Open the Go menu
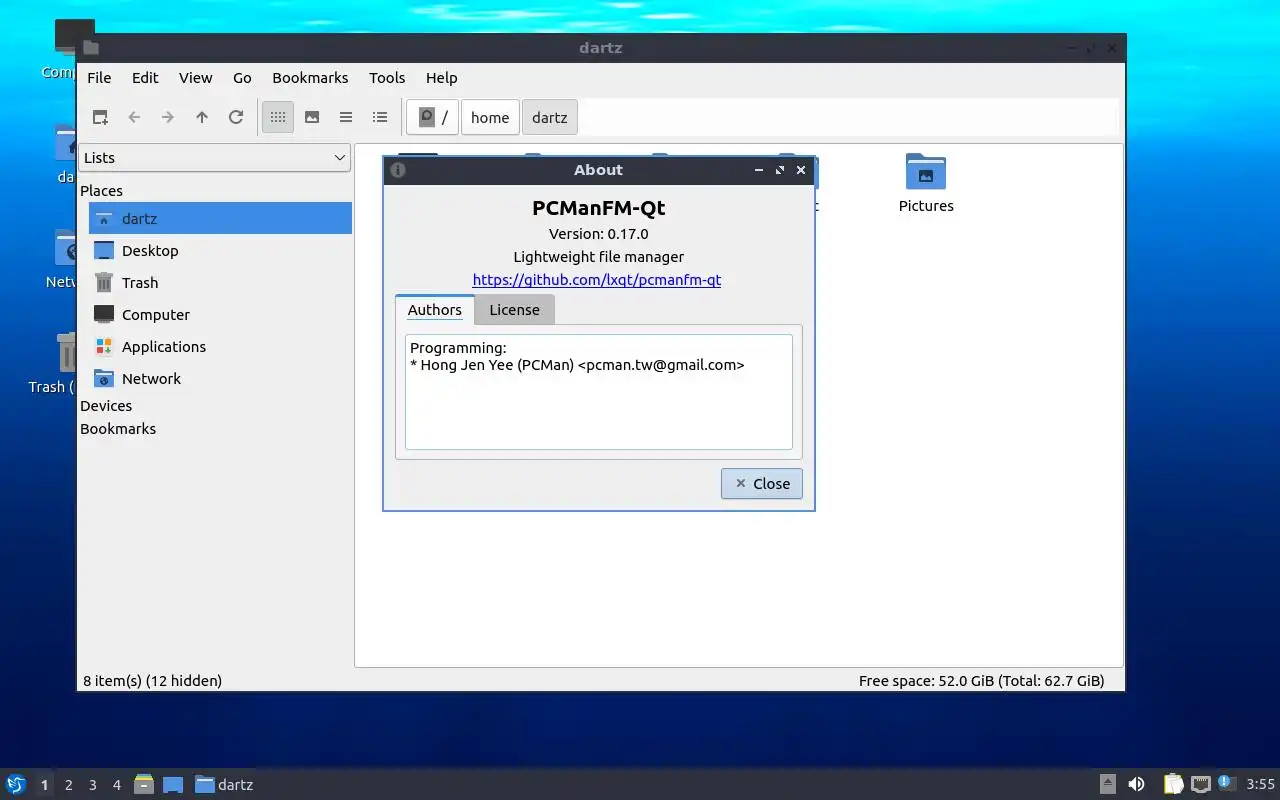Image resolution: width=1280 pixels, height=800 pixels. point(242,78)
